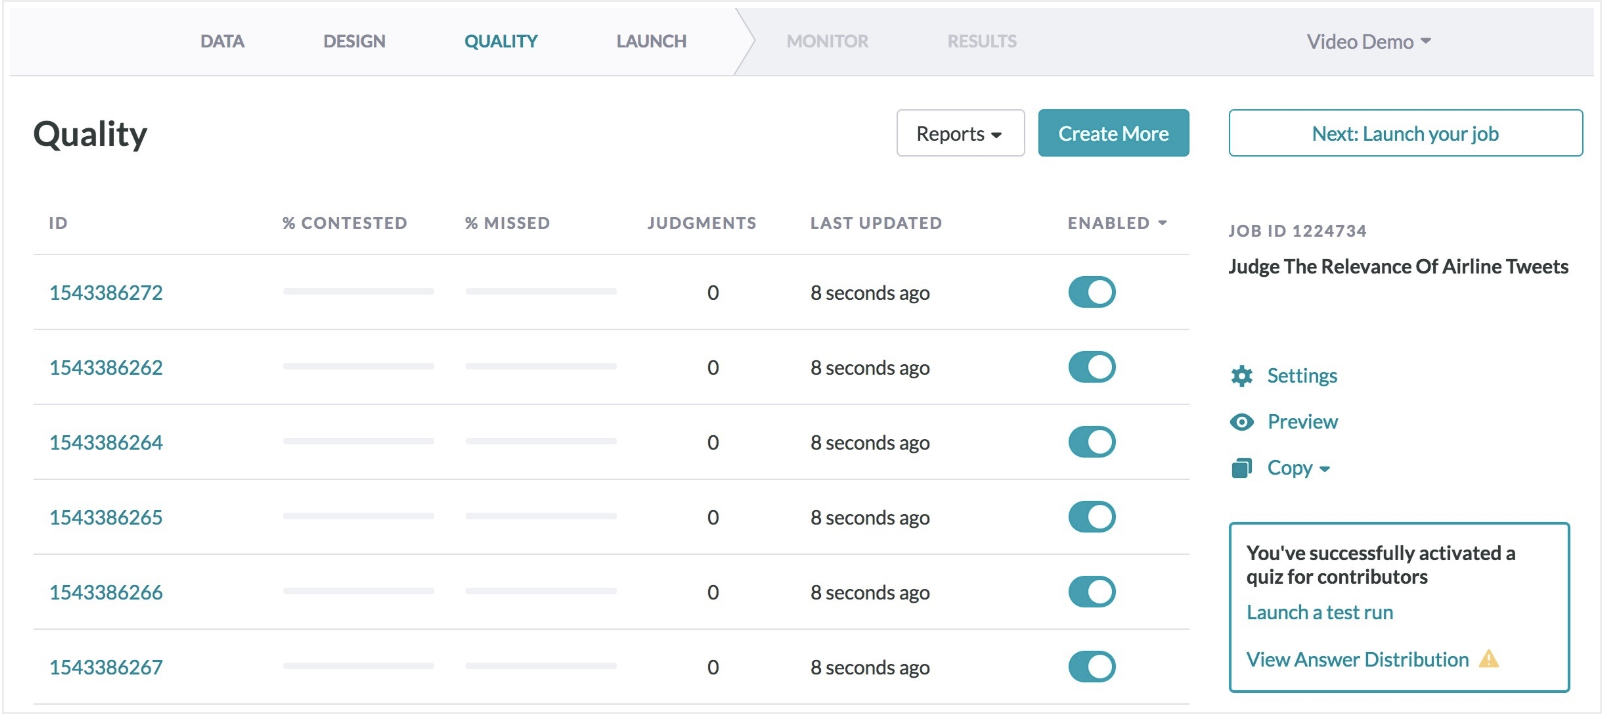Image resolution: width=1612 pixels, height=718 pixels.
Task: Click job title Judge The Relevance Of Airline Tweets
Action: point(1398,266)
